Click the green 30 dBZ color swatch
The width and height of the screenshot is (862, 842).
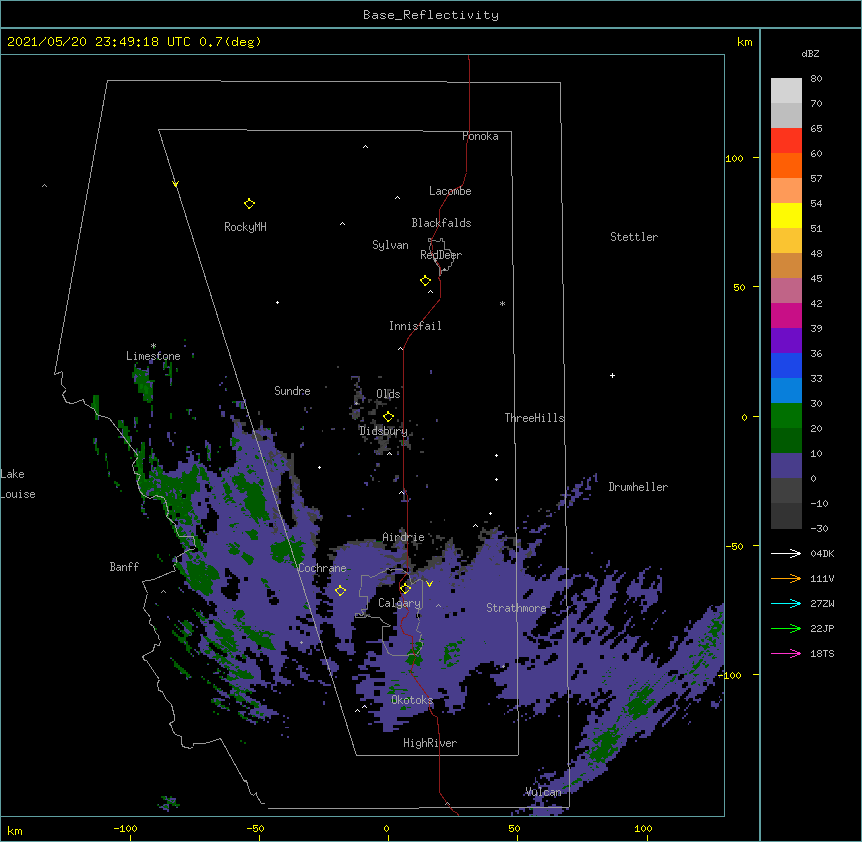[786, 416]
